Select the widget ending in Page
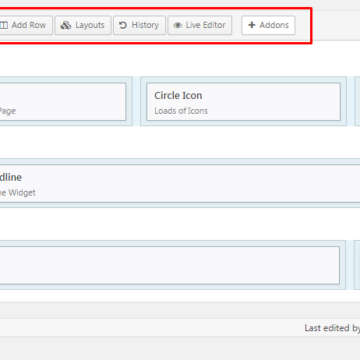The width and height of the screenshot is (360, 360). click(x=63, y=102)
